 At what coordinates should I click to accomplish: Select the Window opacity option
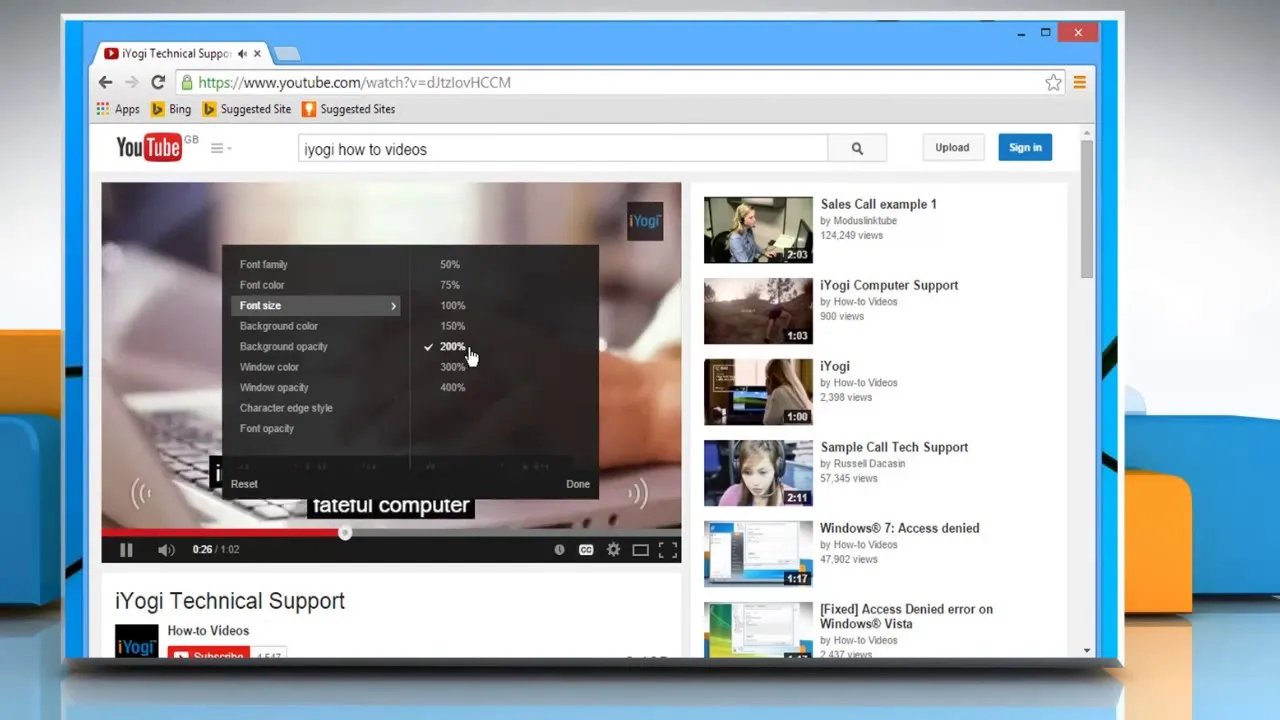tap(274, 388)
